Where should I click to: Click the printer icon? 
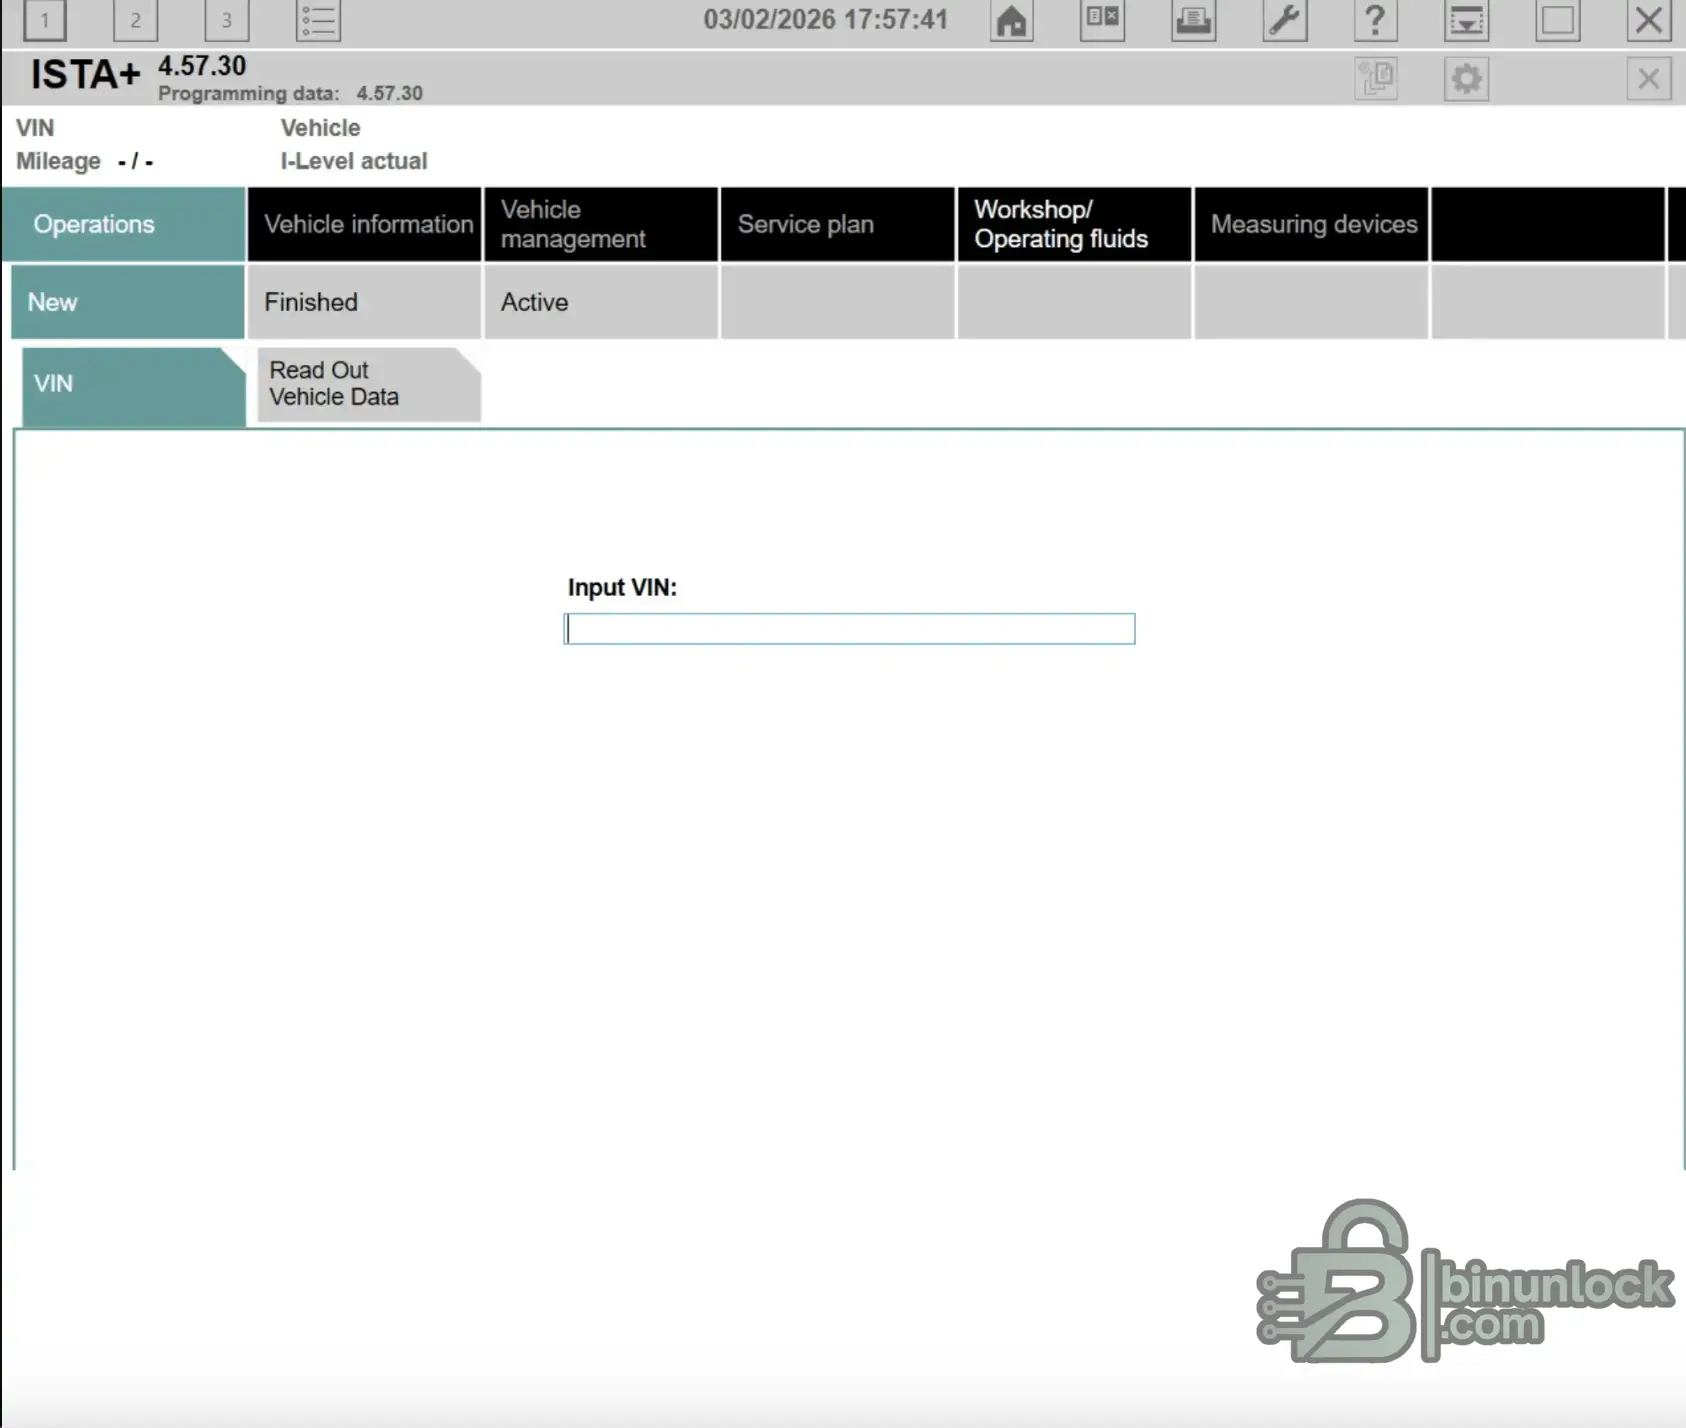pos(1193,20)
